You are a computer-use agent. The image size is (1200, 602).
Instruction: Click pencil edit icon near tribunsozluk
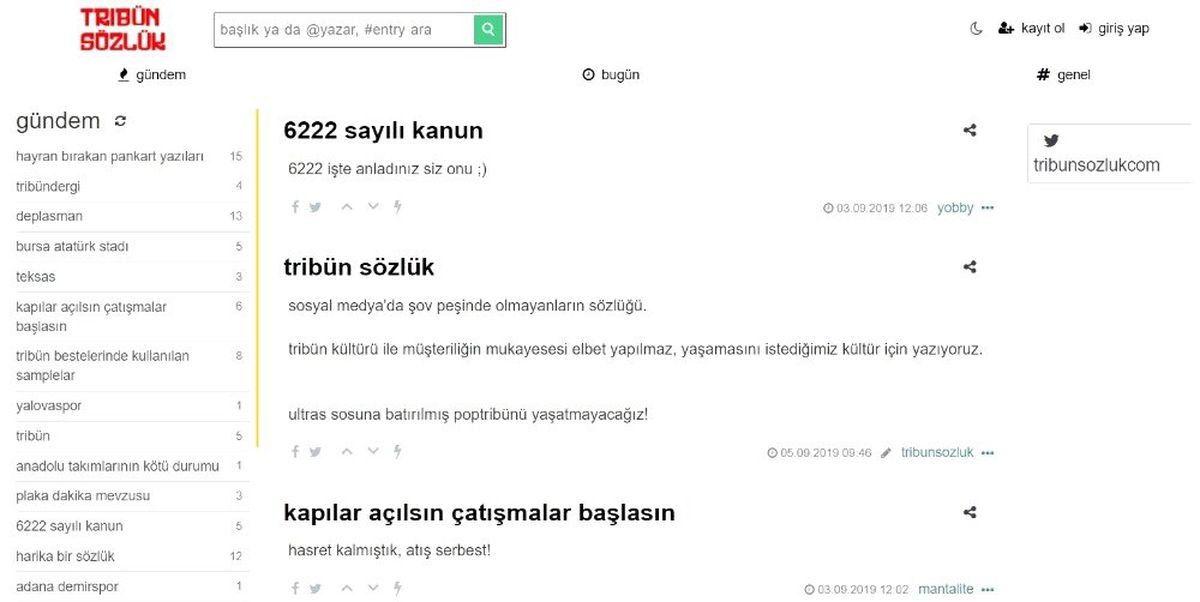pyautogui.click(x=886, y=453)
